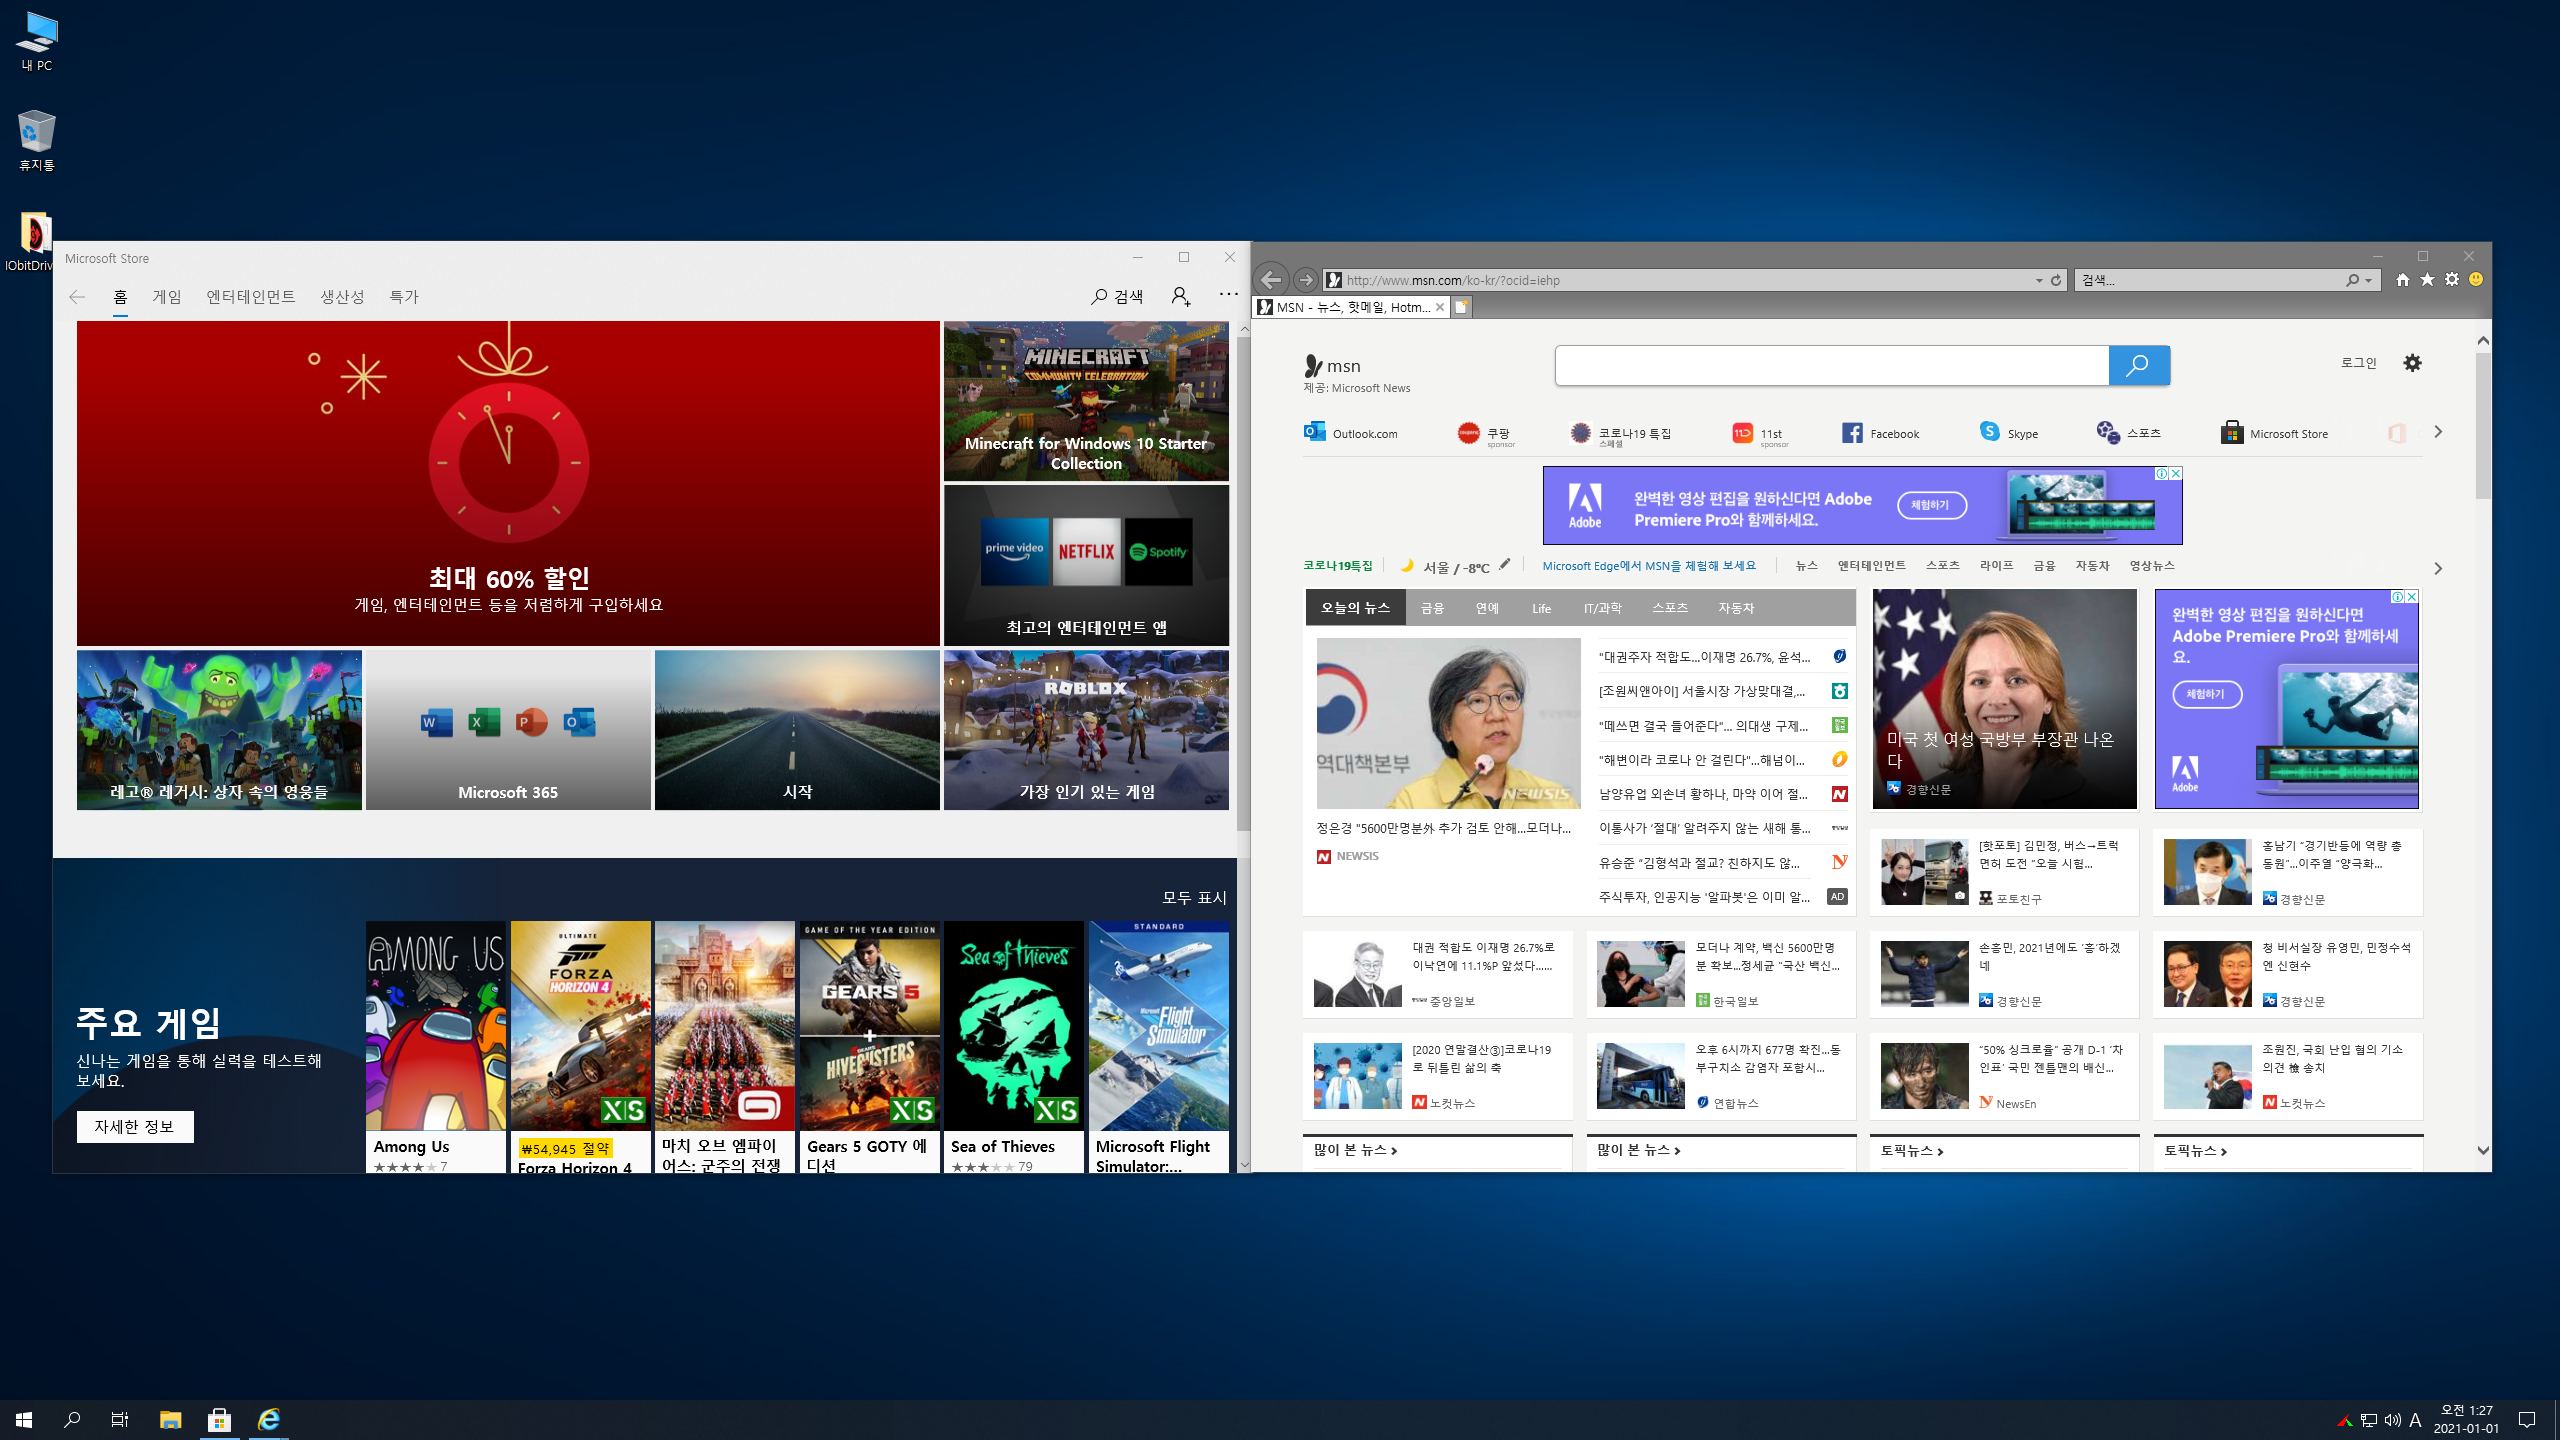
Task: Open Task View on the taskbar
Action: pos(119,1419)
